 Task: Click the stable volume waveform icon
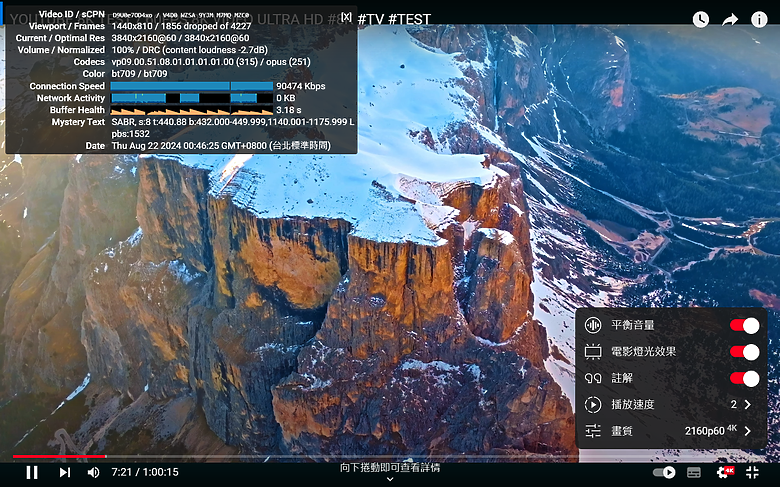(x=592, y=325)
